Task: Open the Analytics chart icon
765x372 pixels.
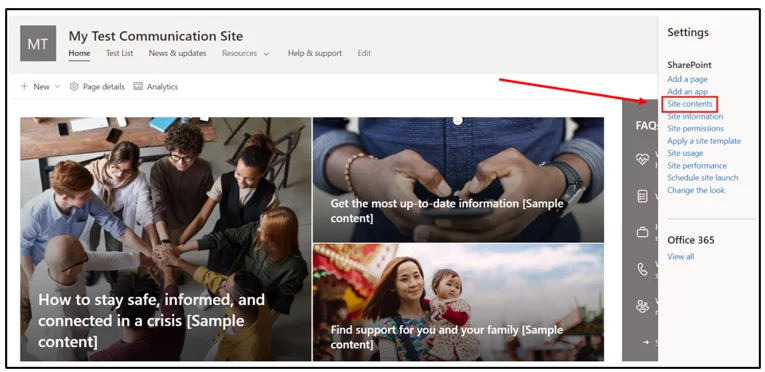Action: (138, 86)
